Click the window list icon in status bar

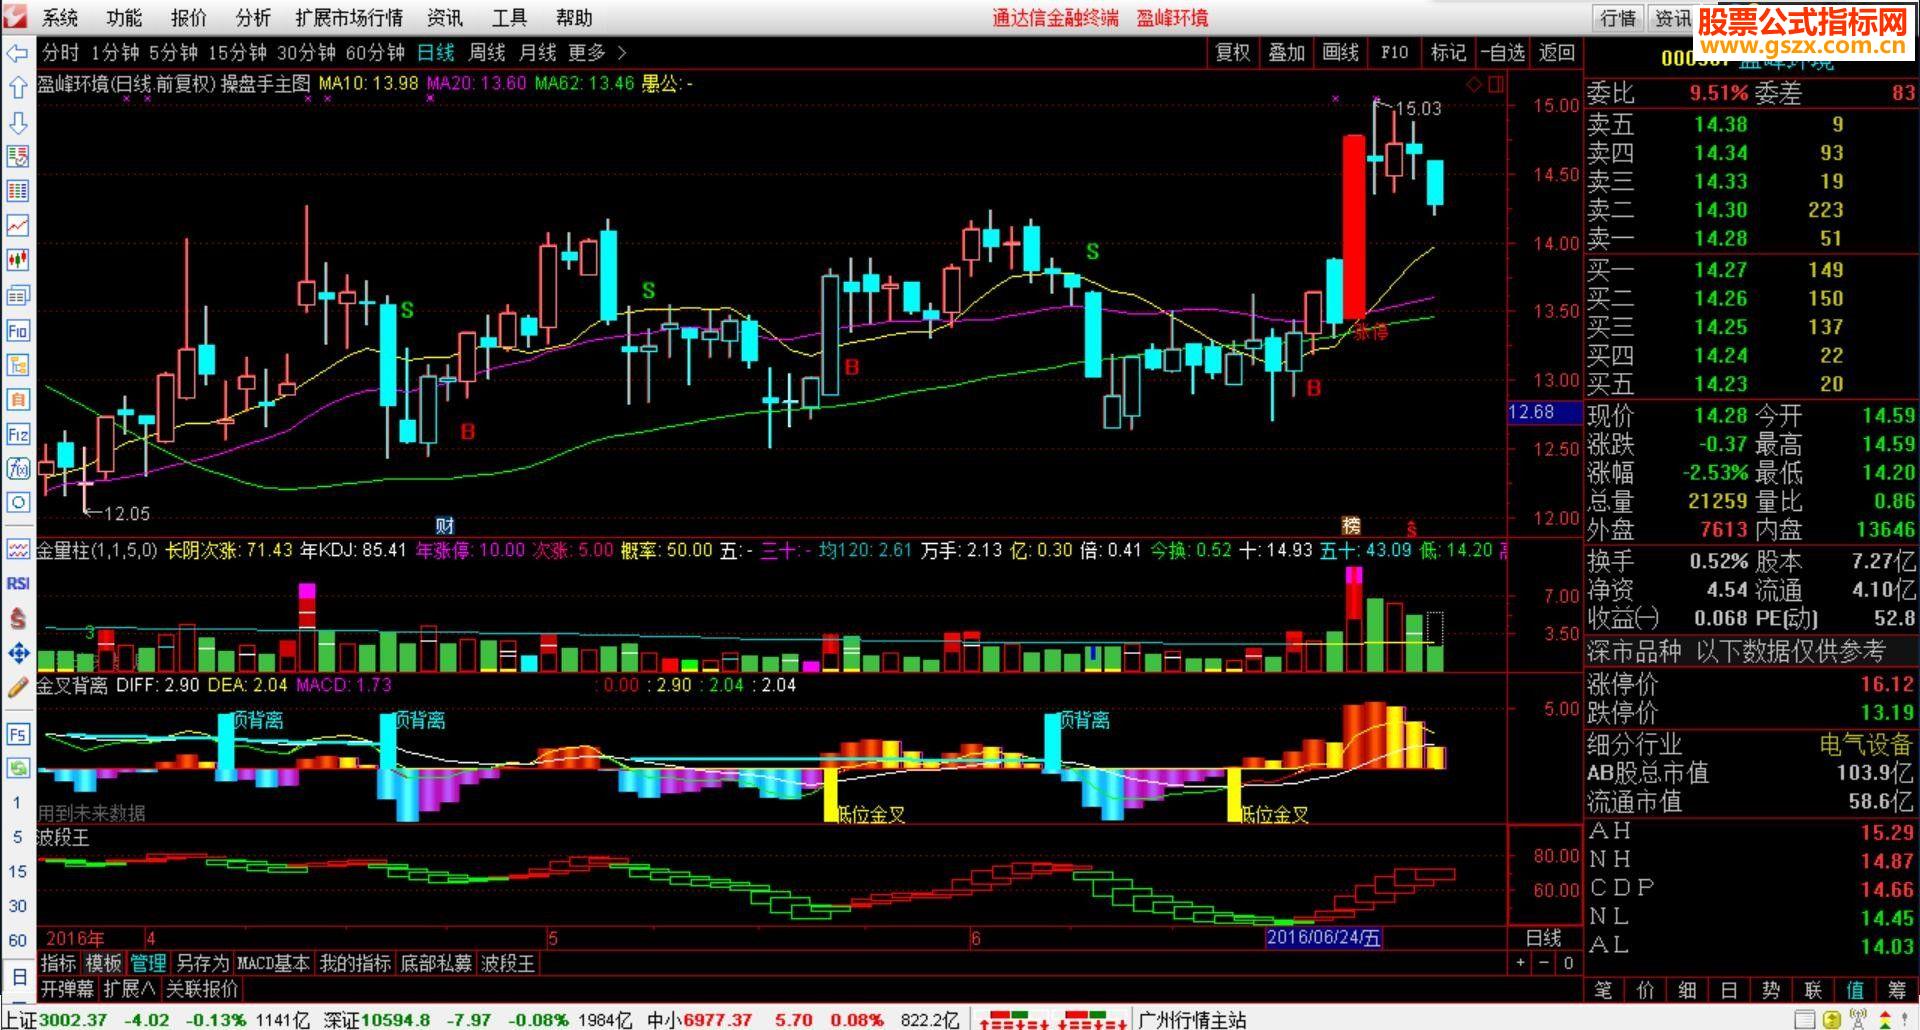click(1805, 1020)
